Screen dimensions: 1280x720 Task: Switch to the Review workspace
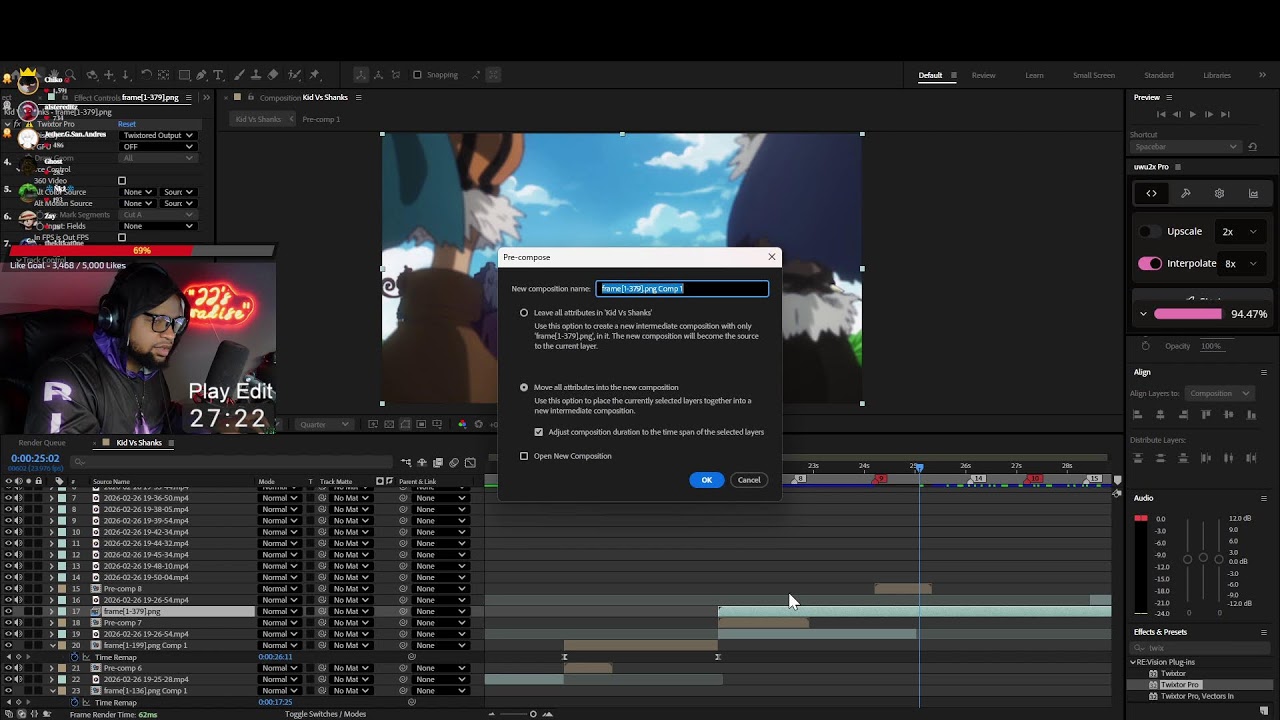click(983, 75)
